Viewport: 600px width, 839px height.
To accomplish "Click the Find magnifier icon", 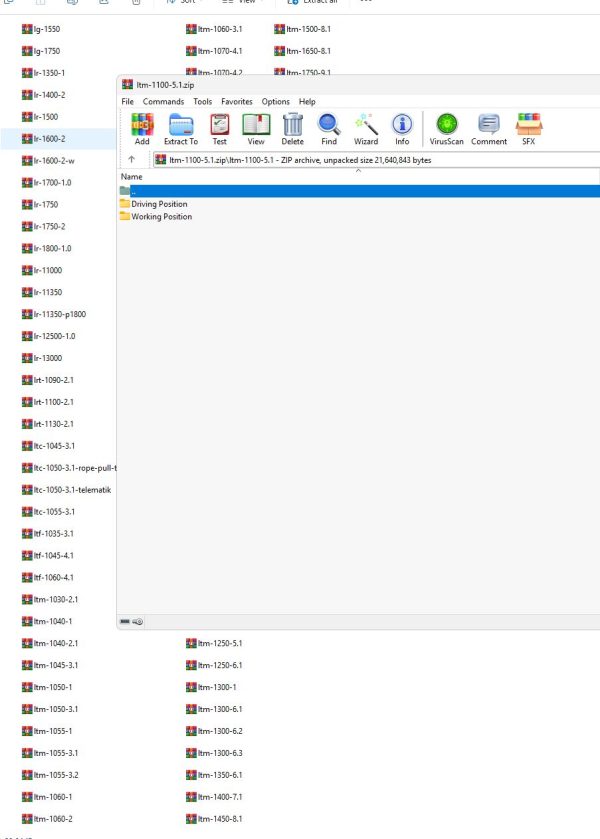I will click(329, 129).
